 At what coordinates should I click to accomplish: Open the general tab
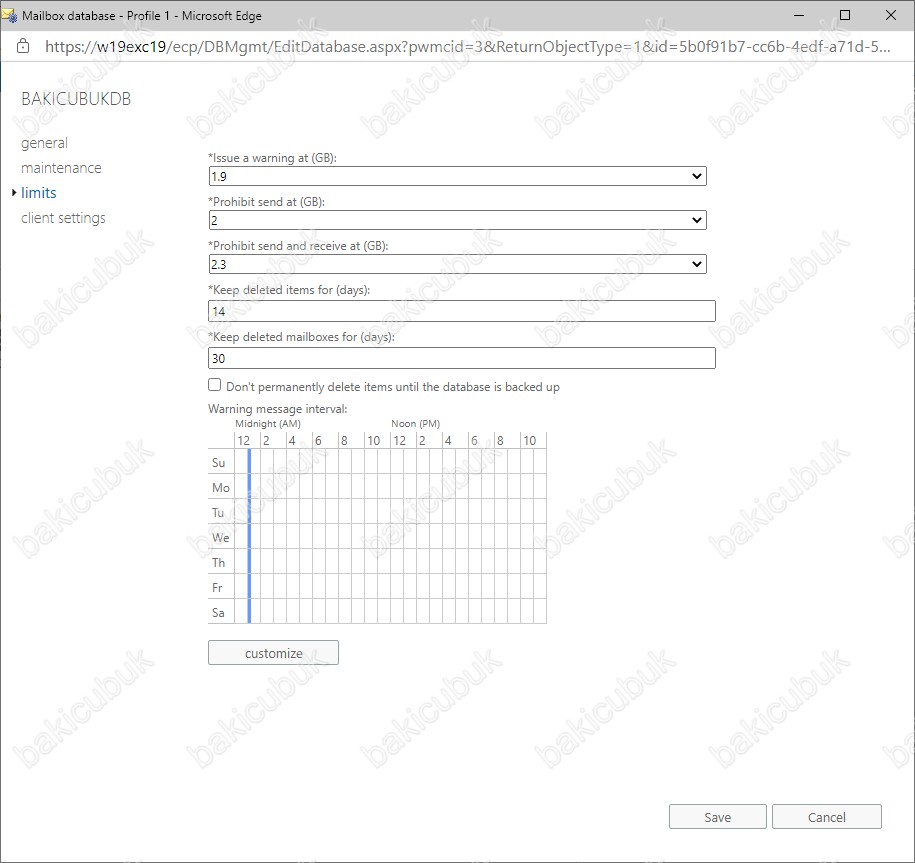(44, 143)
